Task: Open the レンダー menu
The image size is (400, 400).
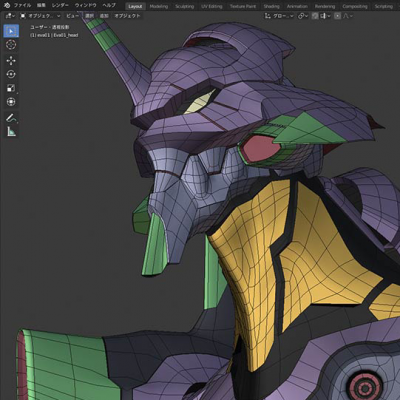Action: coord(60,6)
